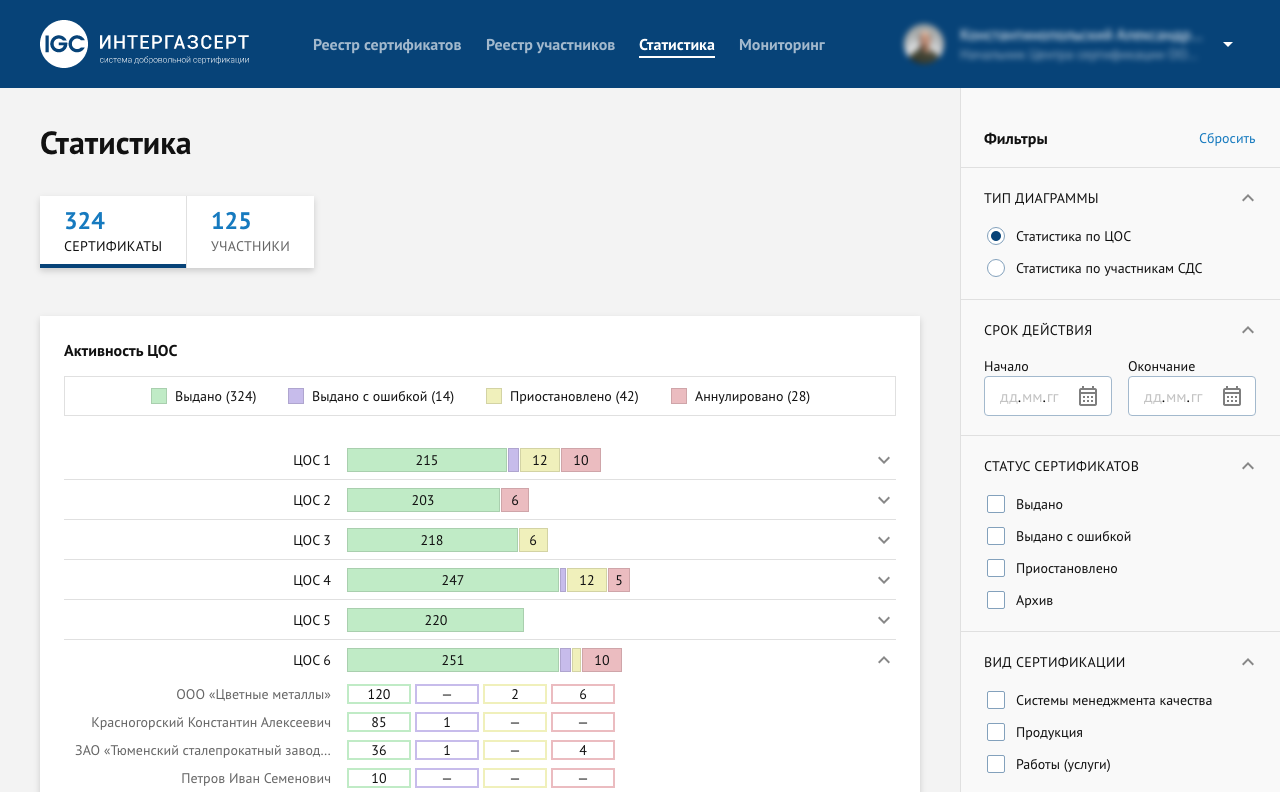Collapse the ЦОС 6 row
The width and height of the screenshot is (1280, 792).
(883, 660)
